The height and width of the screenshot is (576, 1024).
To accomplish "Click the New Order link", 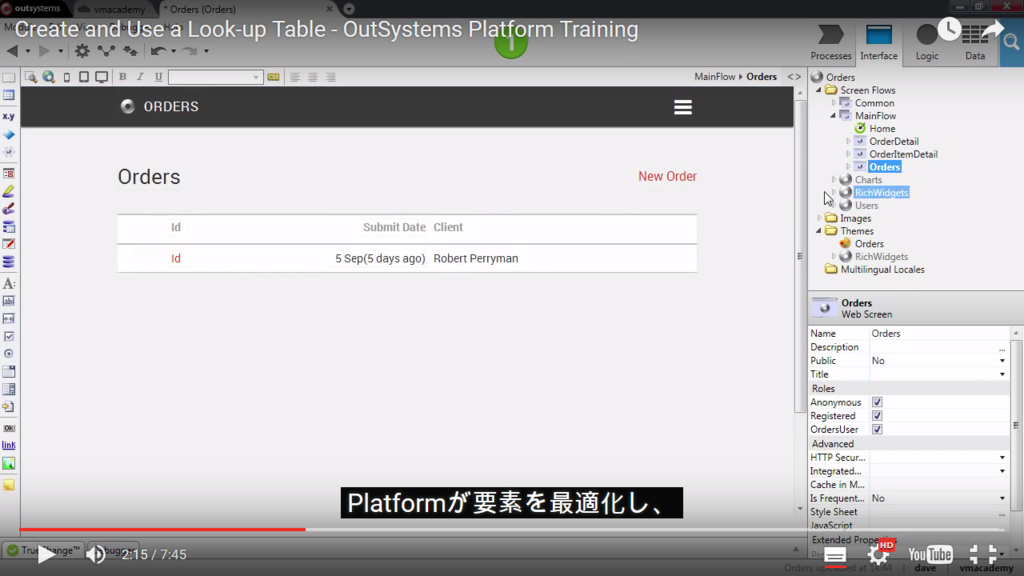I will 667,176.
